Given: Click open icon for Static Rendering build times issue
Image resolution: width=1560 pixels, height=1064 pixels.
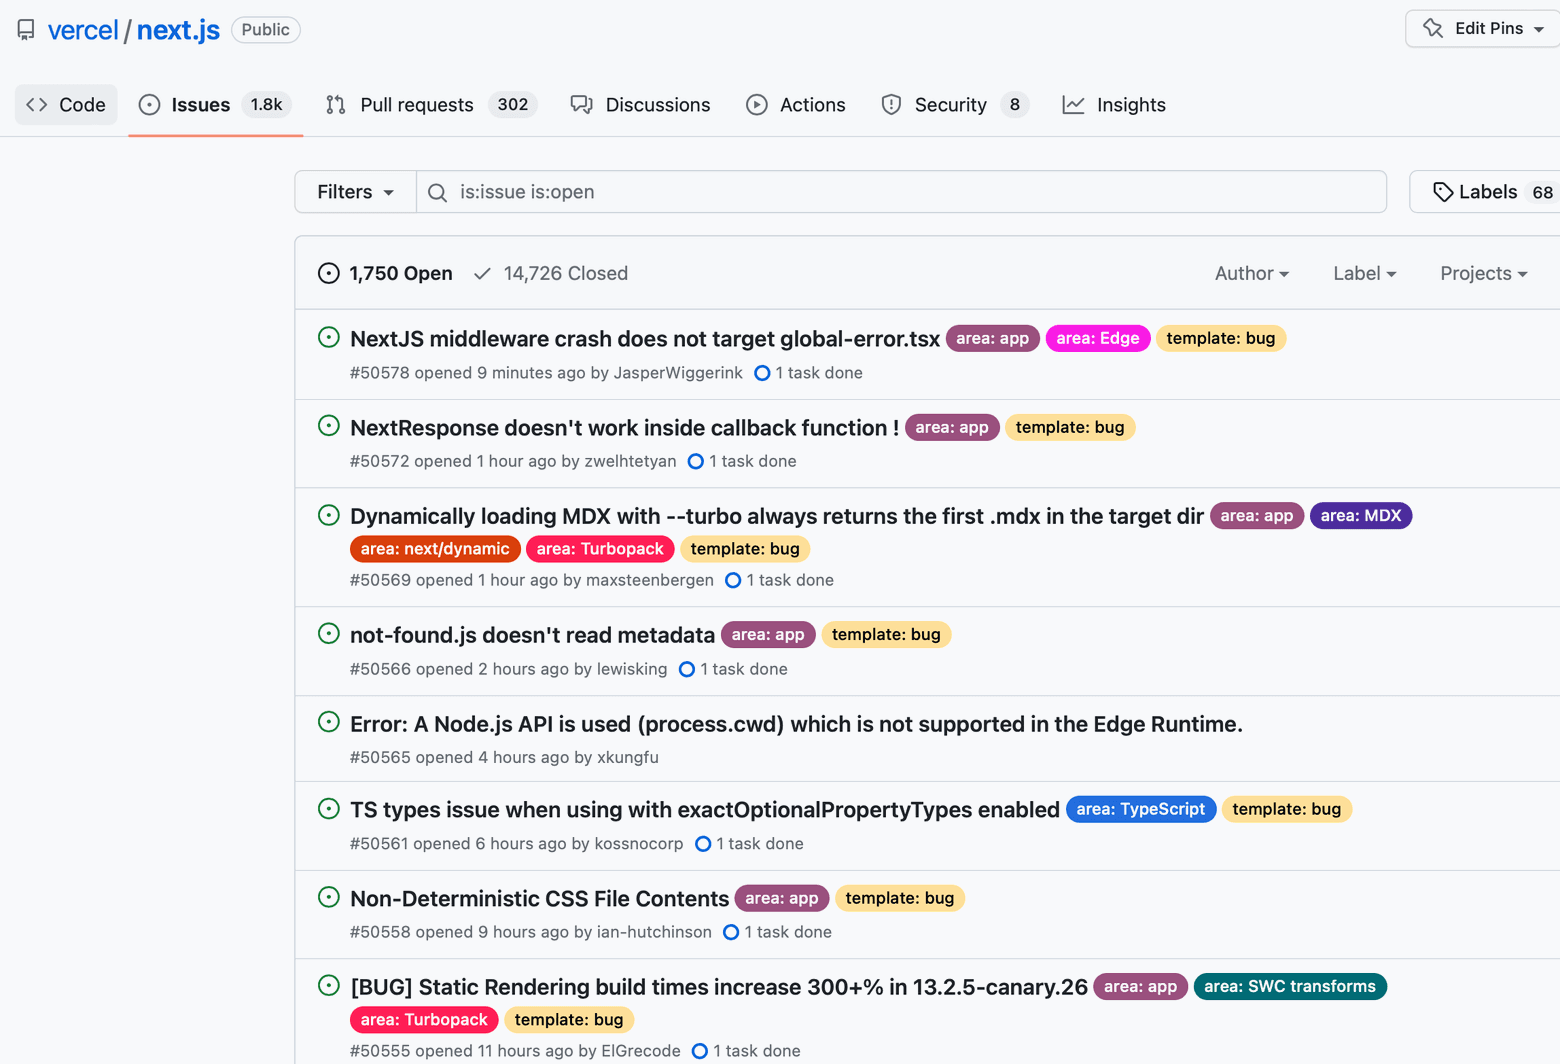Looking at the screenshot, I should point(329,985).
